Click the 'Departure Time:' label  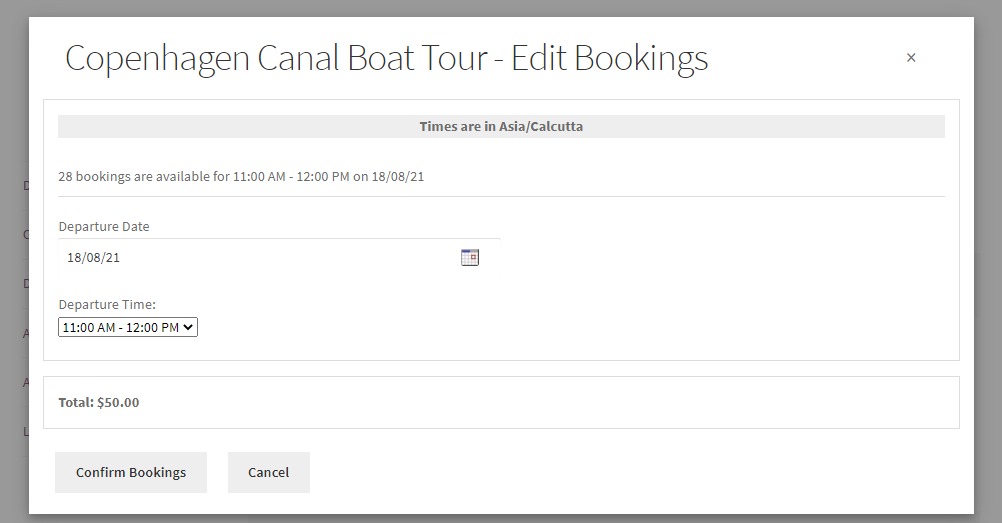107,304
